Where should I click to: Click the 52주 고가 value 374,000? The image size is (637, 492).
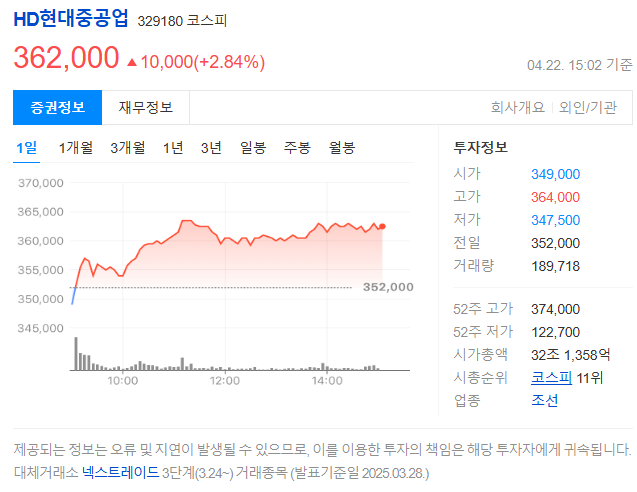555,310
